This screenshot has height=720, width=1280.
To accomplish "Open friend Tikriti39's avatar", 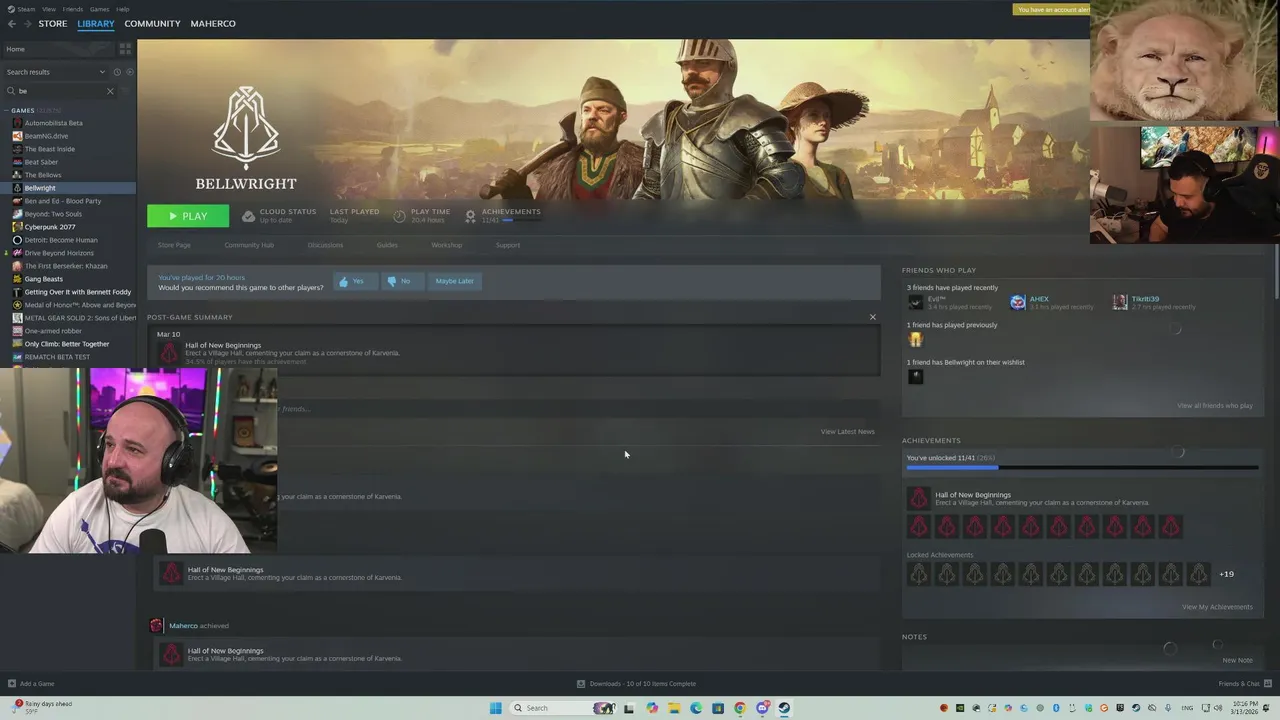I will coord(1120,302).
